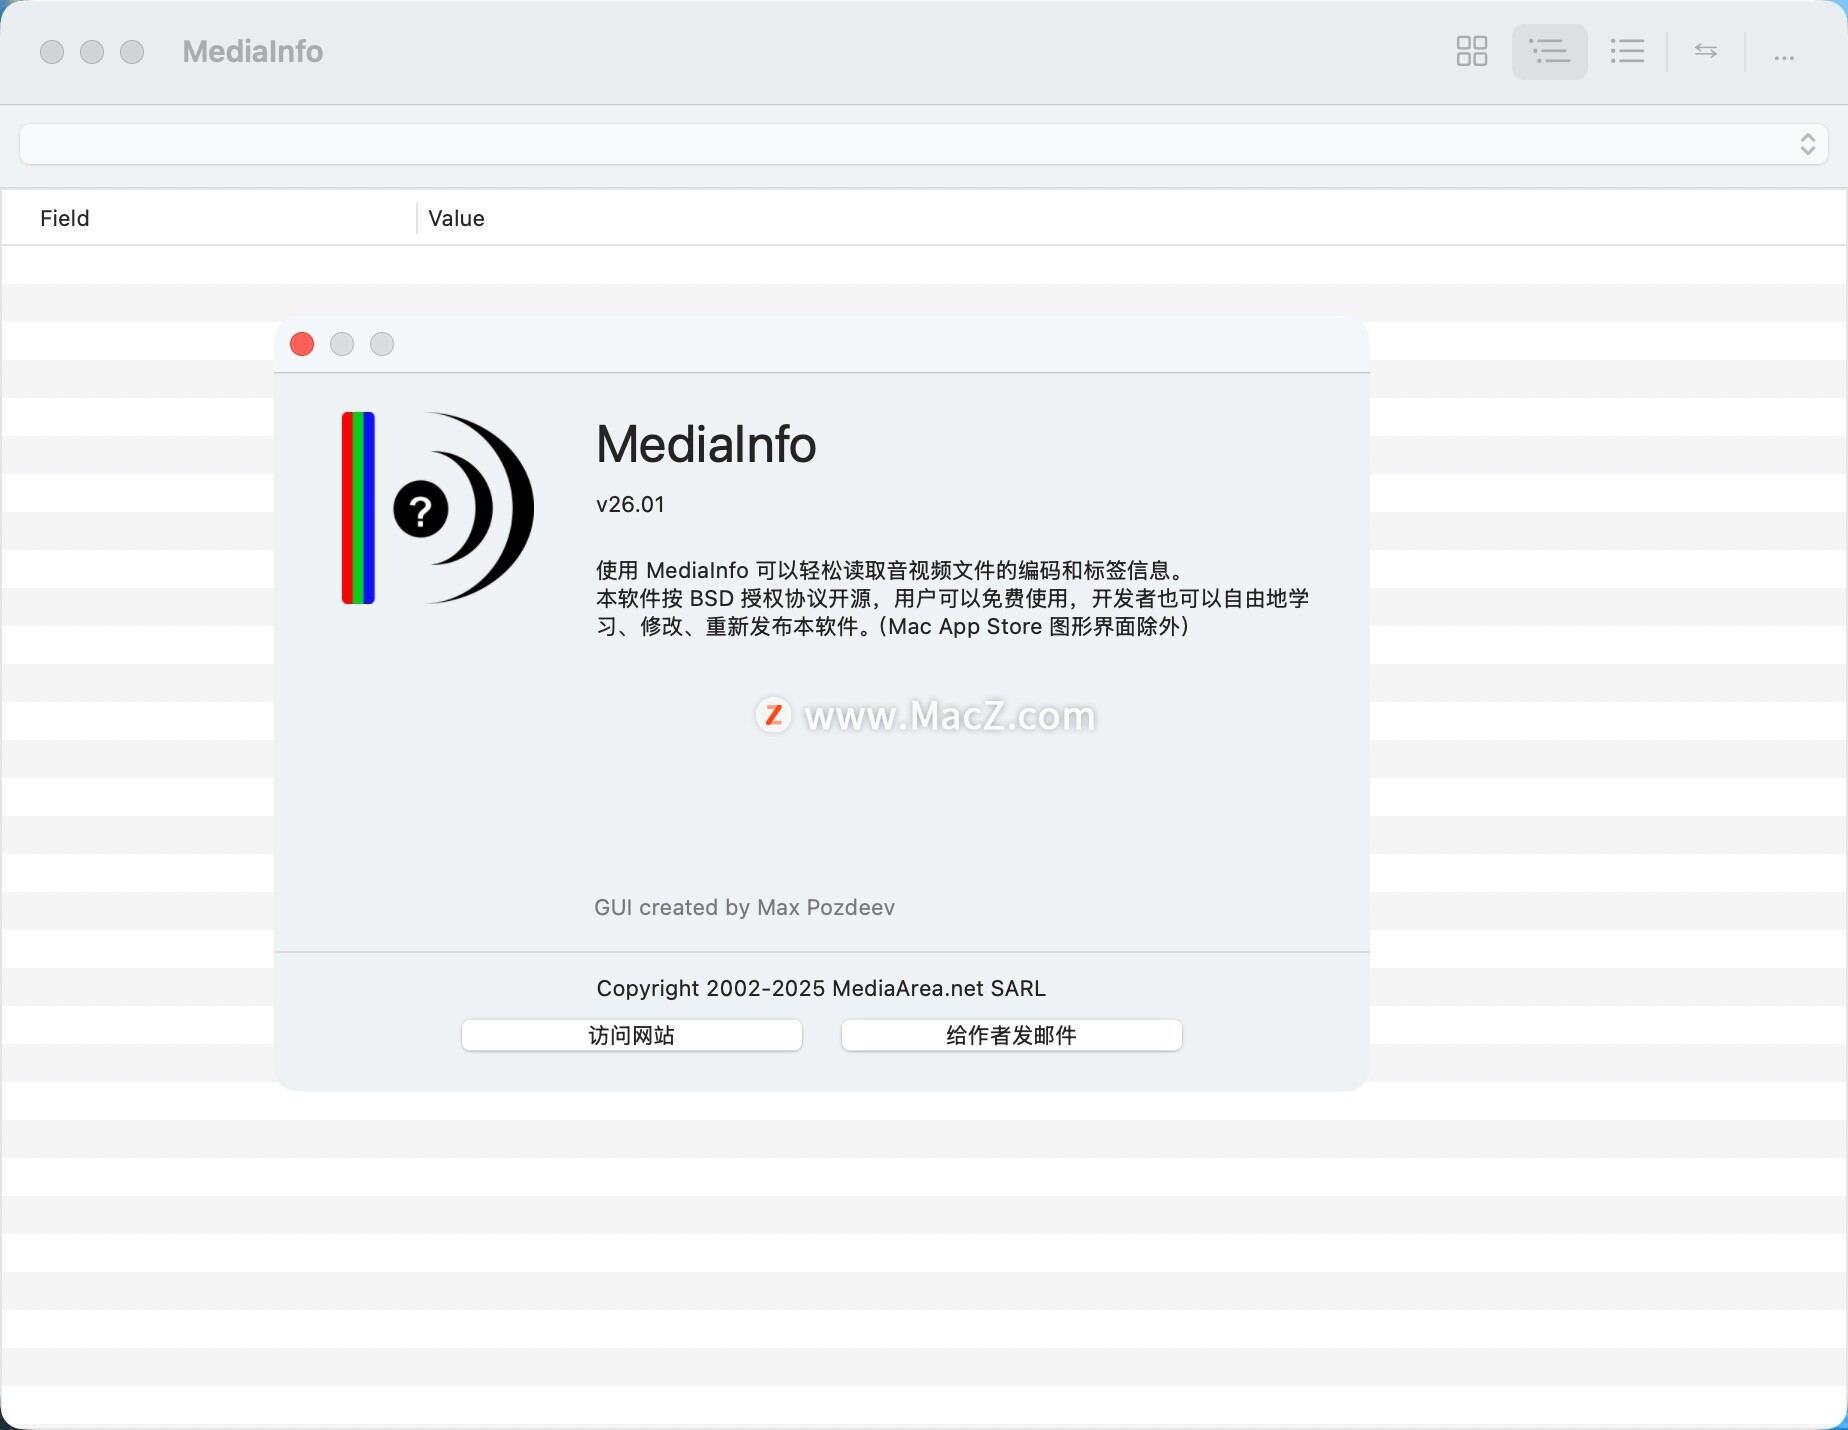1848x1430 pixels.
Task: Open the empty file selector dropdown
Action: (x=923, y=144)
